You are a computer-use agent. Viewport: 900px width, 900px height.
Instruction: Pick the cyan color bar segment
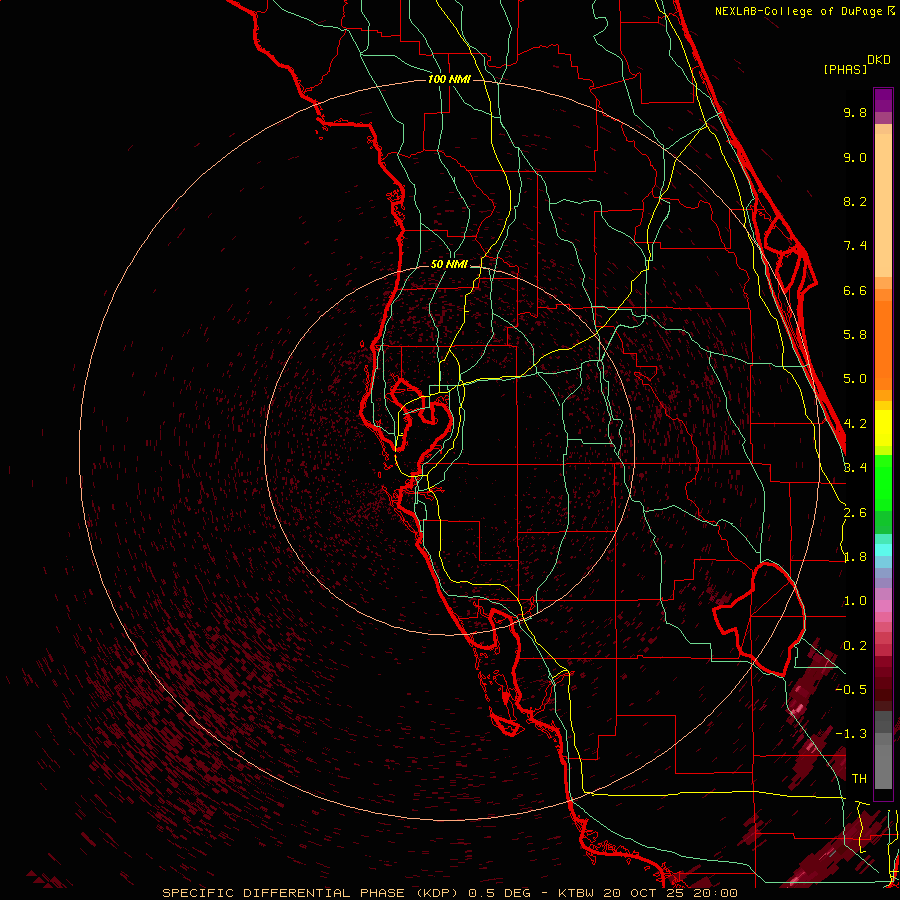pyautogui.click(x=883, y=549)
